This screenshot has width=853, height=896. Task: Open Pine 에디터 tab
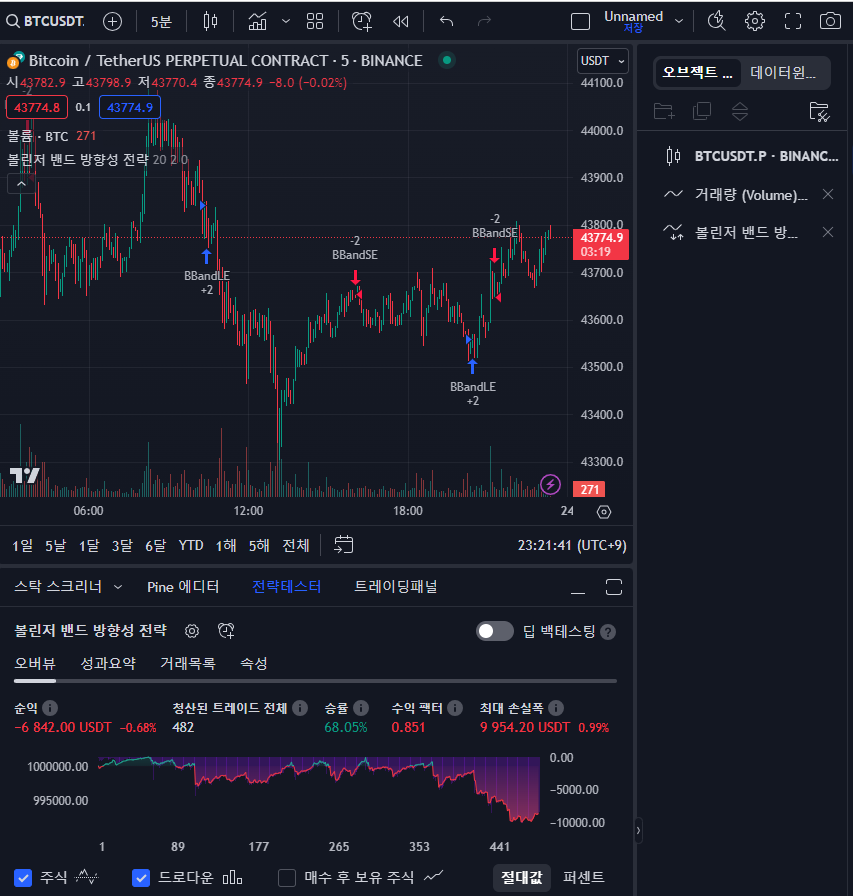click(x=183, y=587)
